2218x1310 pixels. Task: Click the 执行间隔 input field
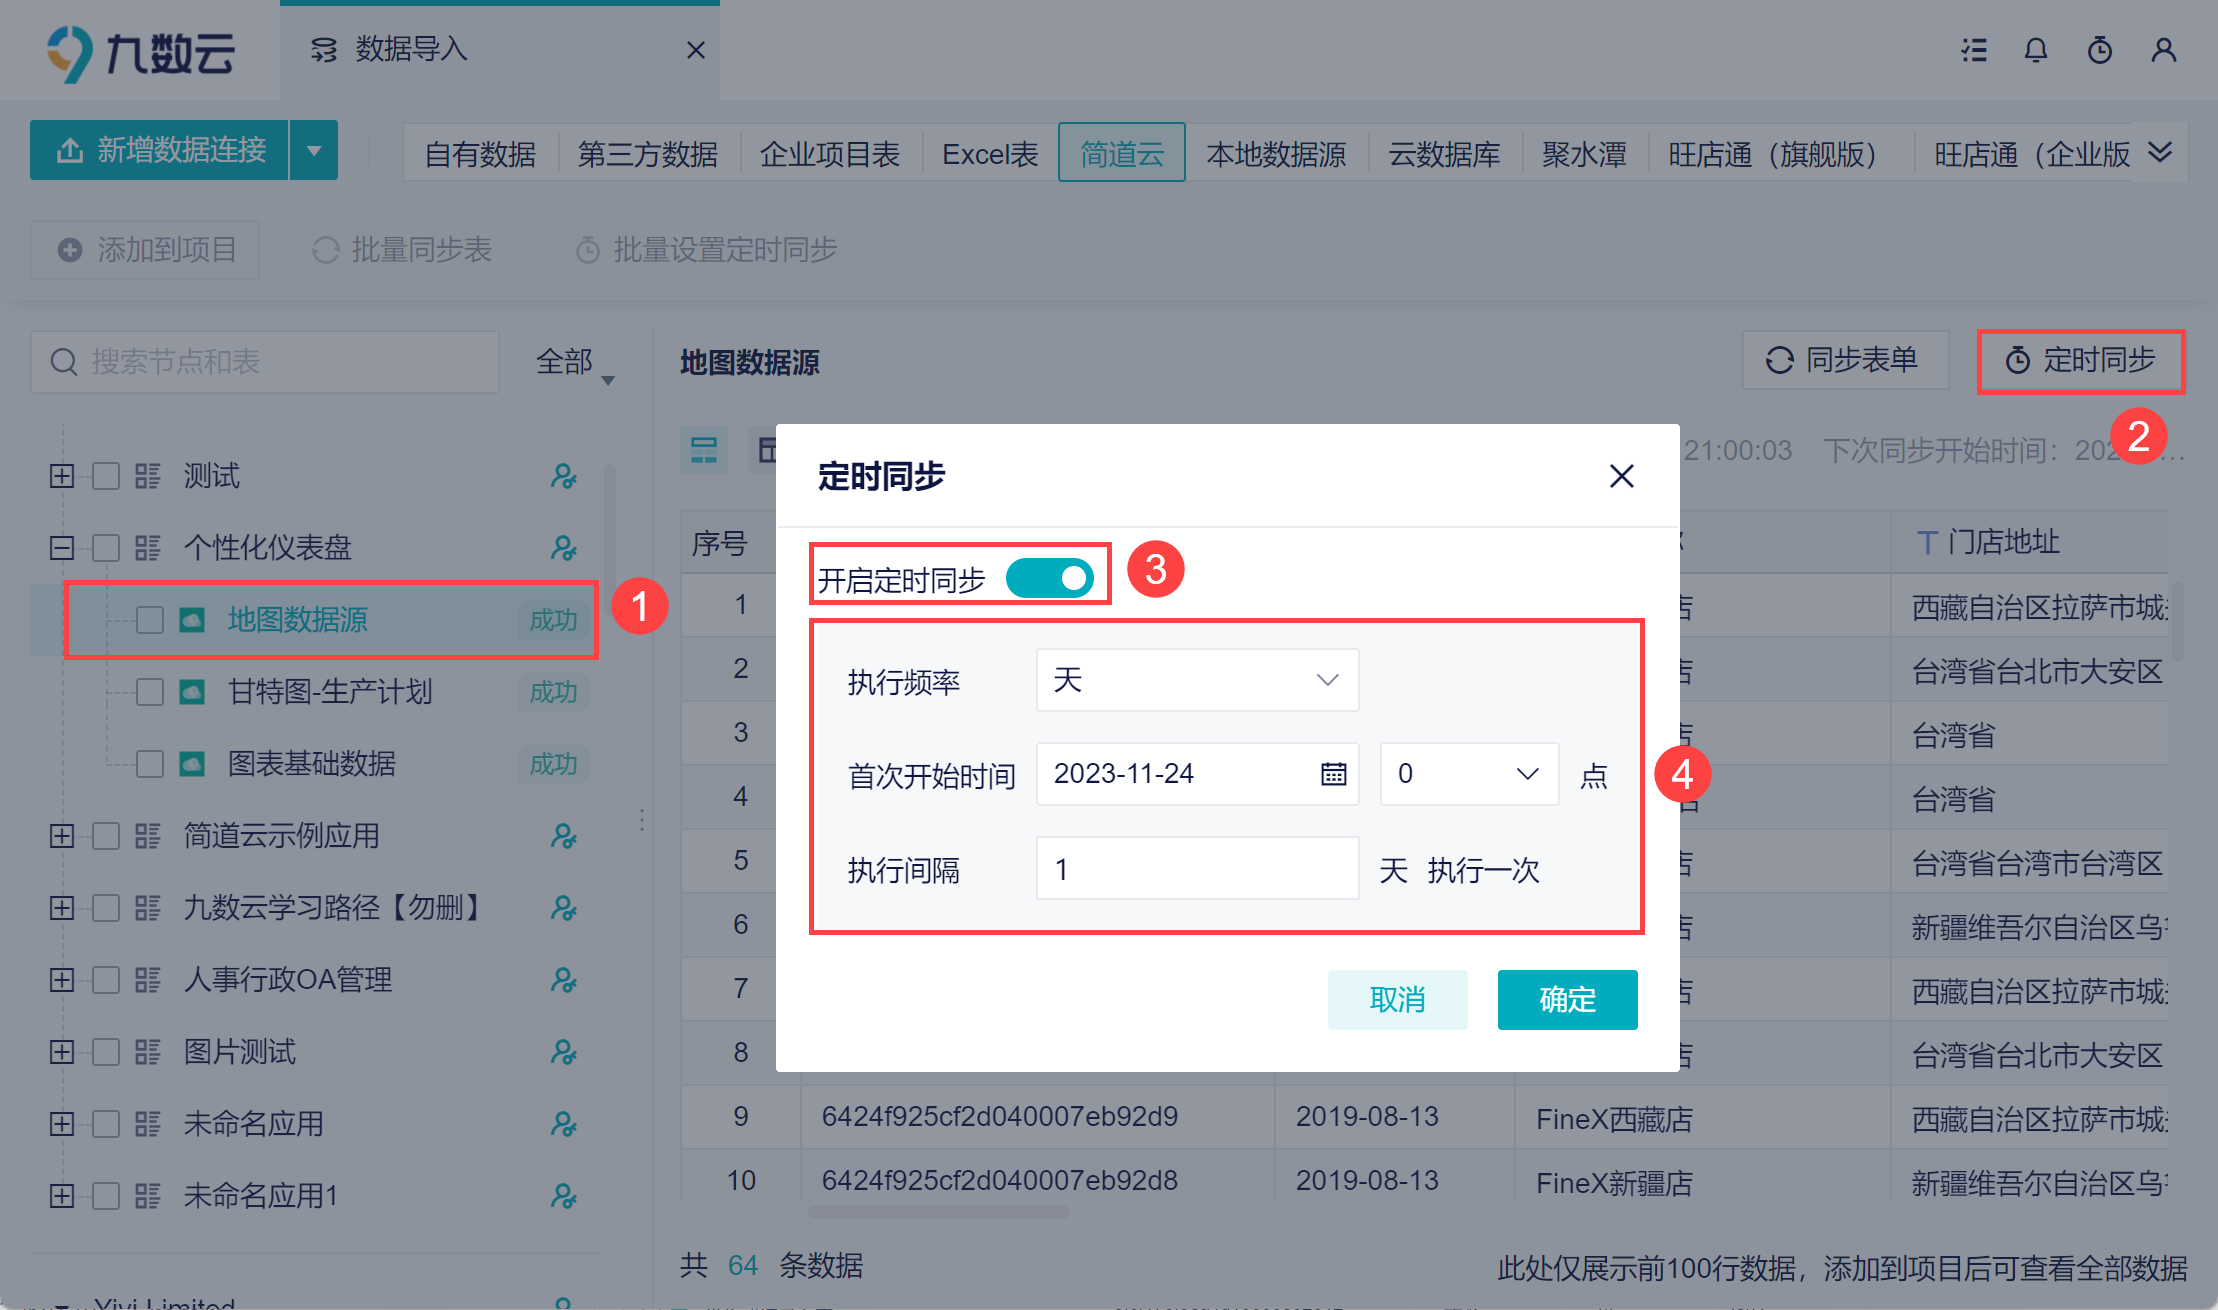(x=1197, y=868)
